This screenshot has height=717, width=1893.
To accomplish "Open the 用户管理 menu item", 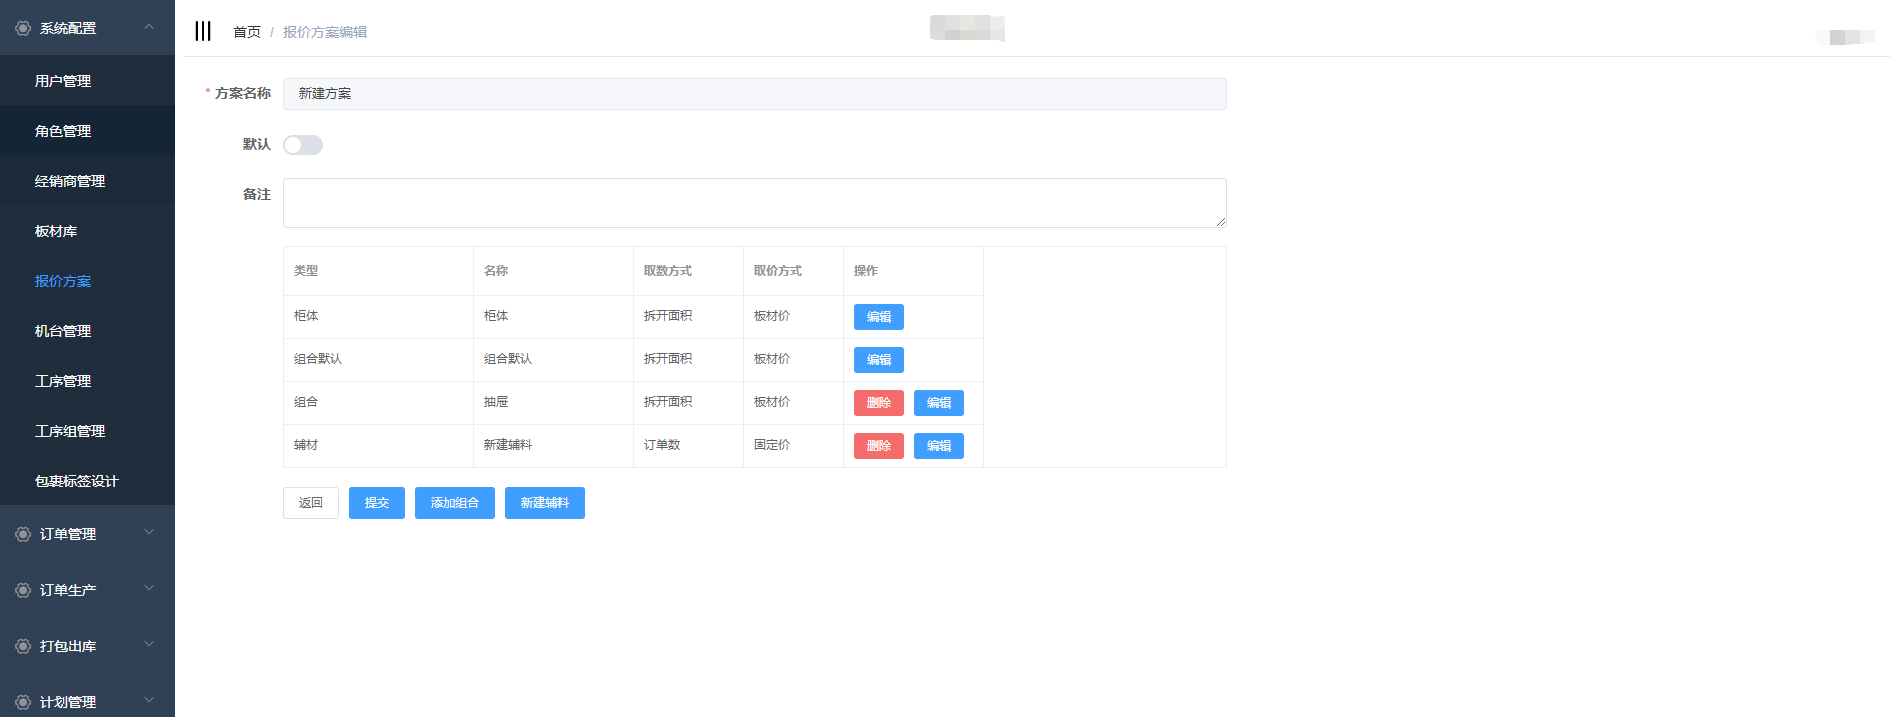I will point(63,81).
